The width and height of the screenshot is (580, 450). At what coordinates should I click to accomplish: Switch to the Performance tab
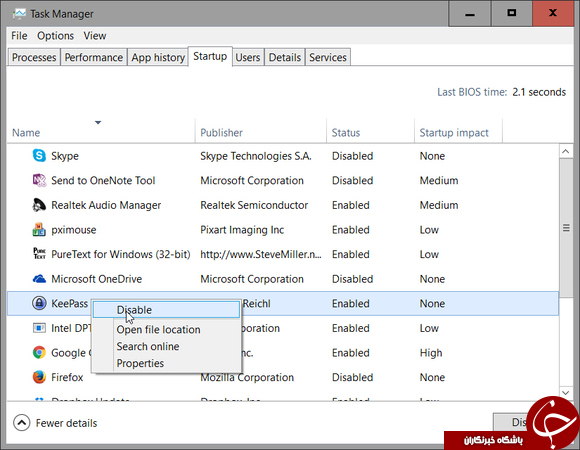(x=94, y=57)
